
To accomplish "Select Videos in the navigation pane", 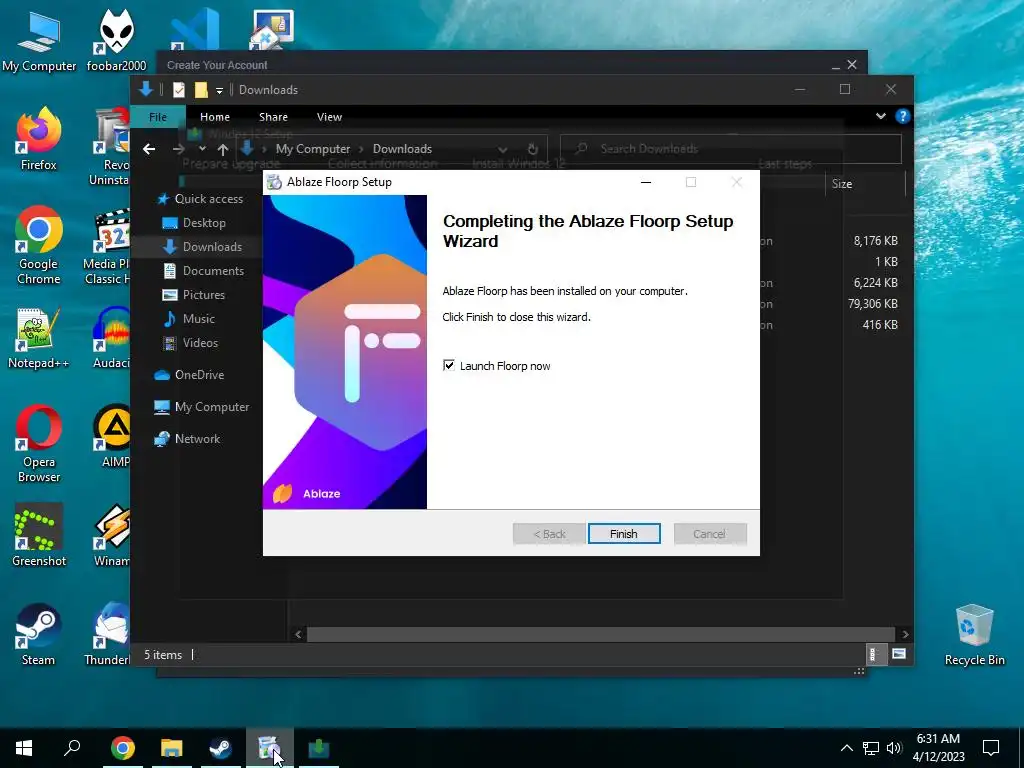I will click(x=190, y=343).
